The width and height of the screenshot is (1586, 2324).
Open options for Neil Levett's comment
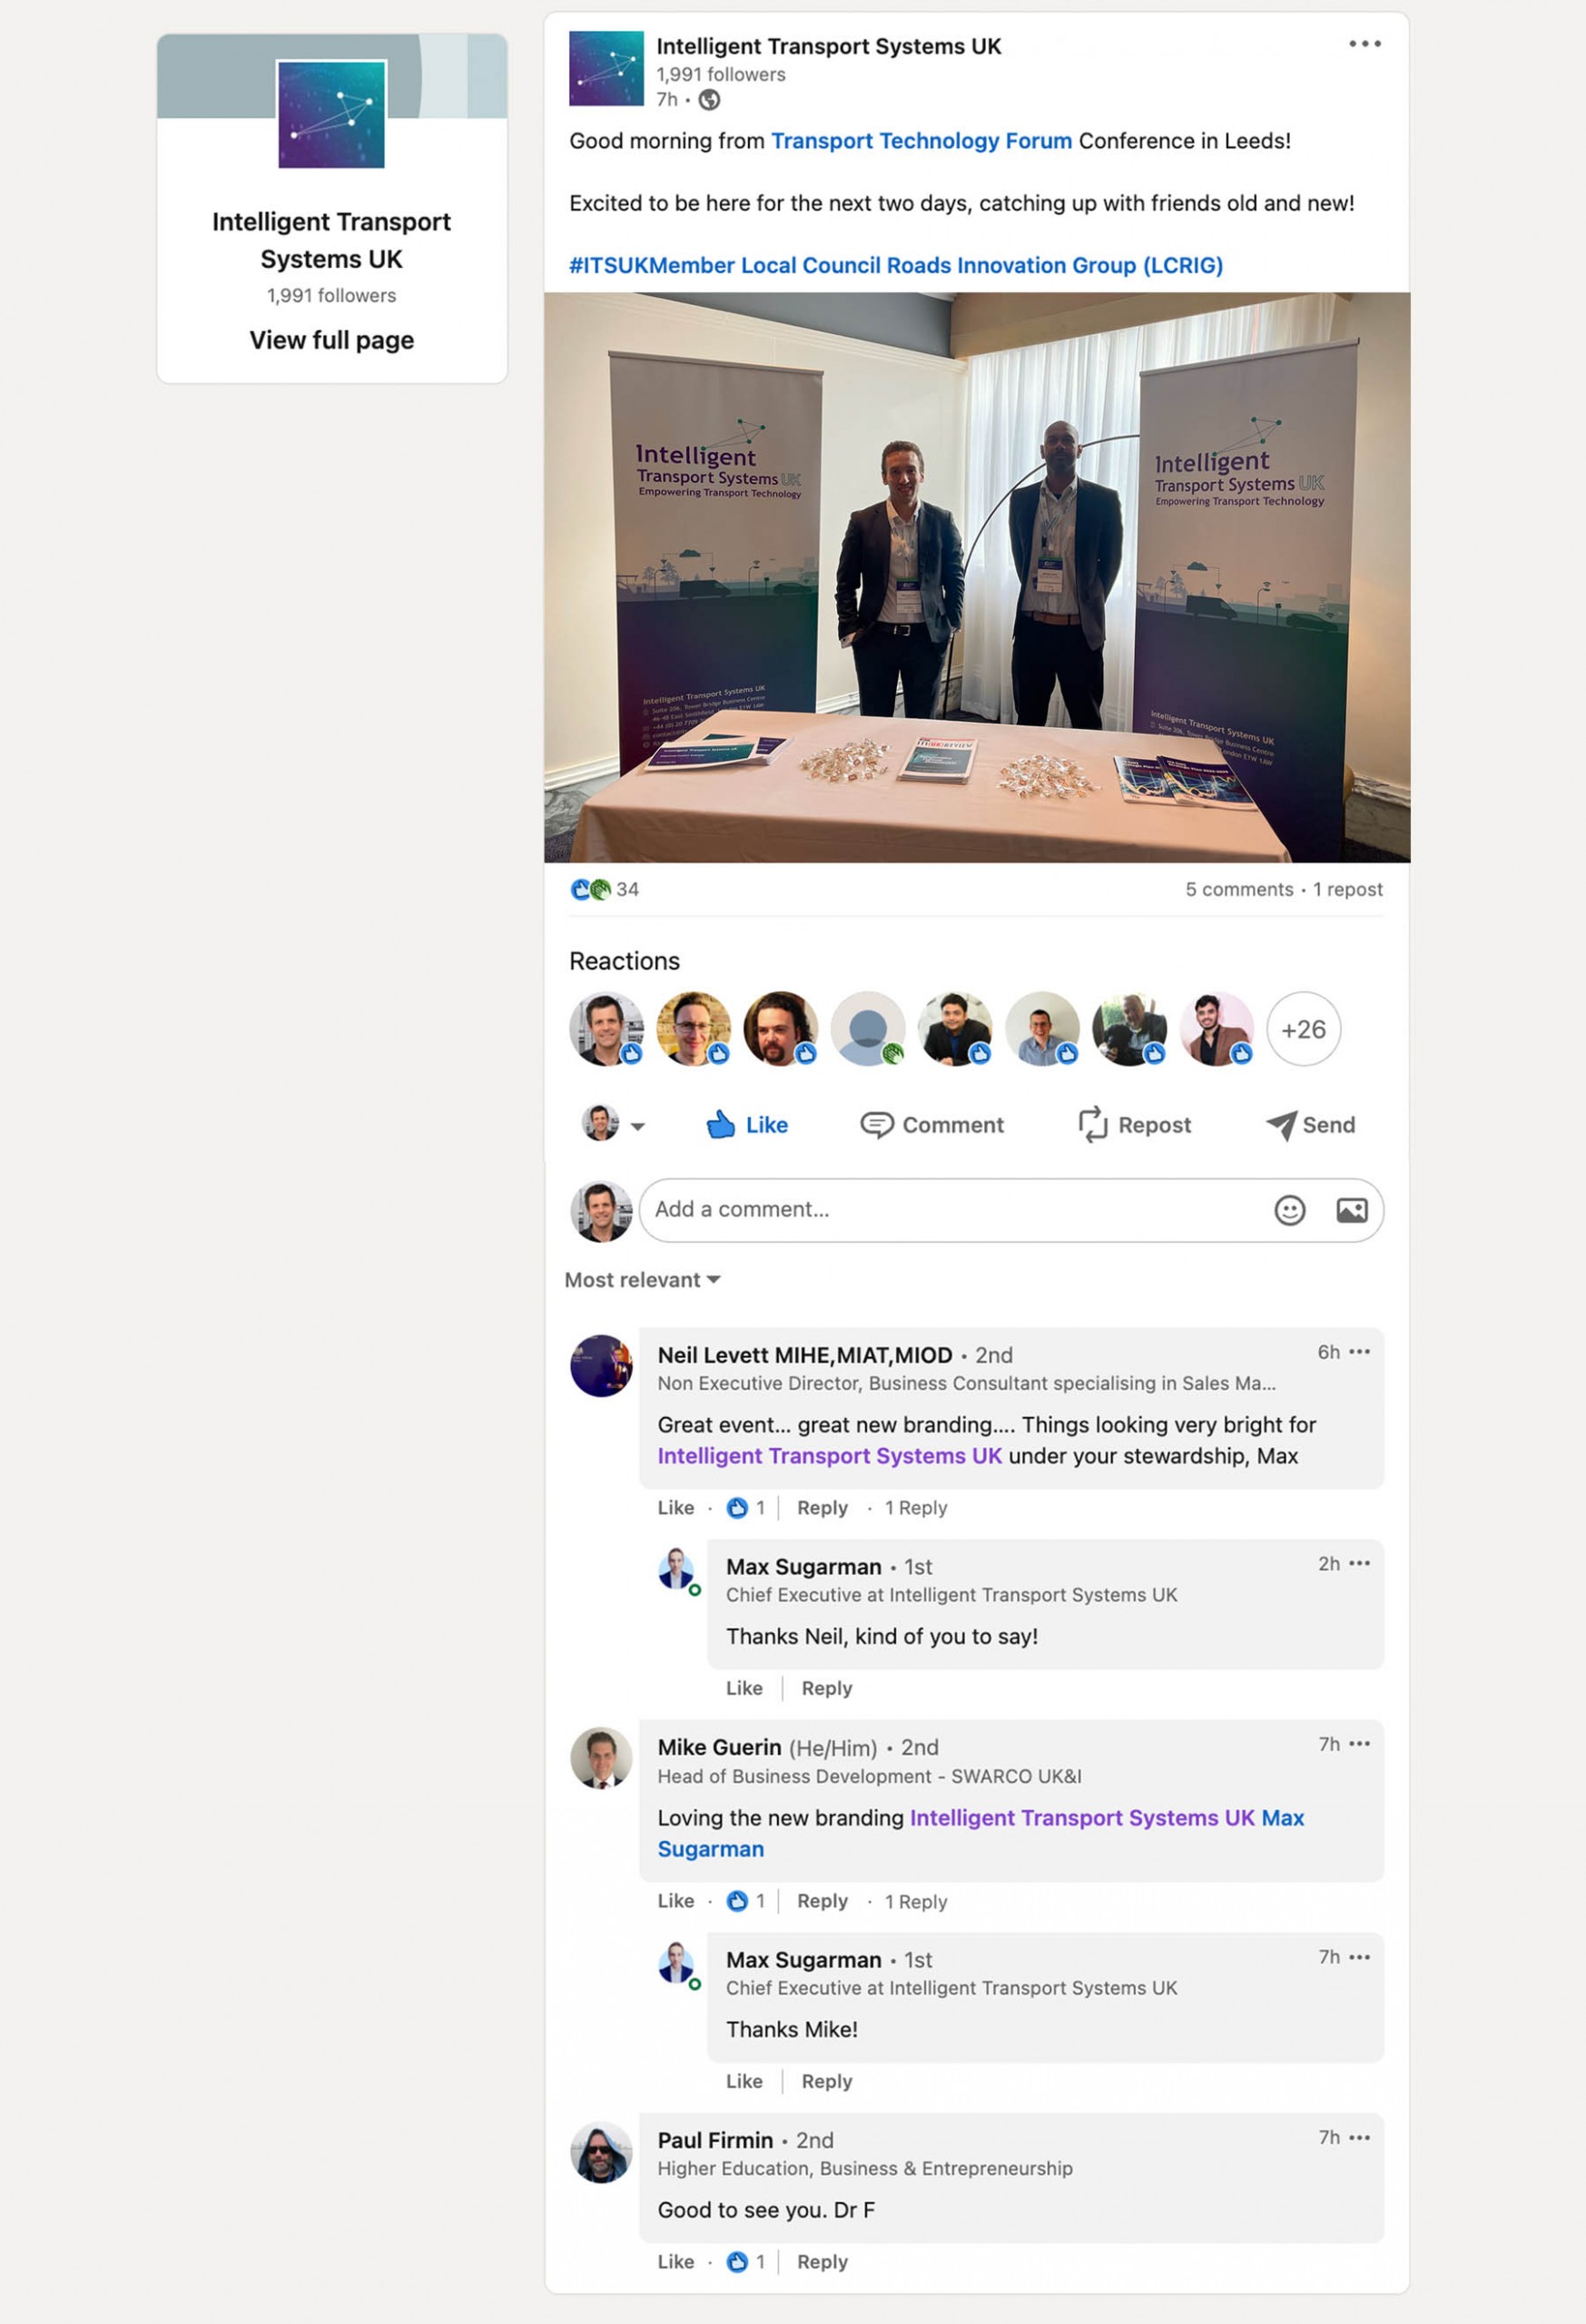1359,1352
